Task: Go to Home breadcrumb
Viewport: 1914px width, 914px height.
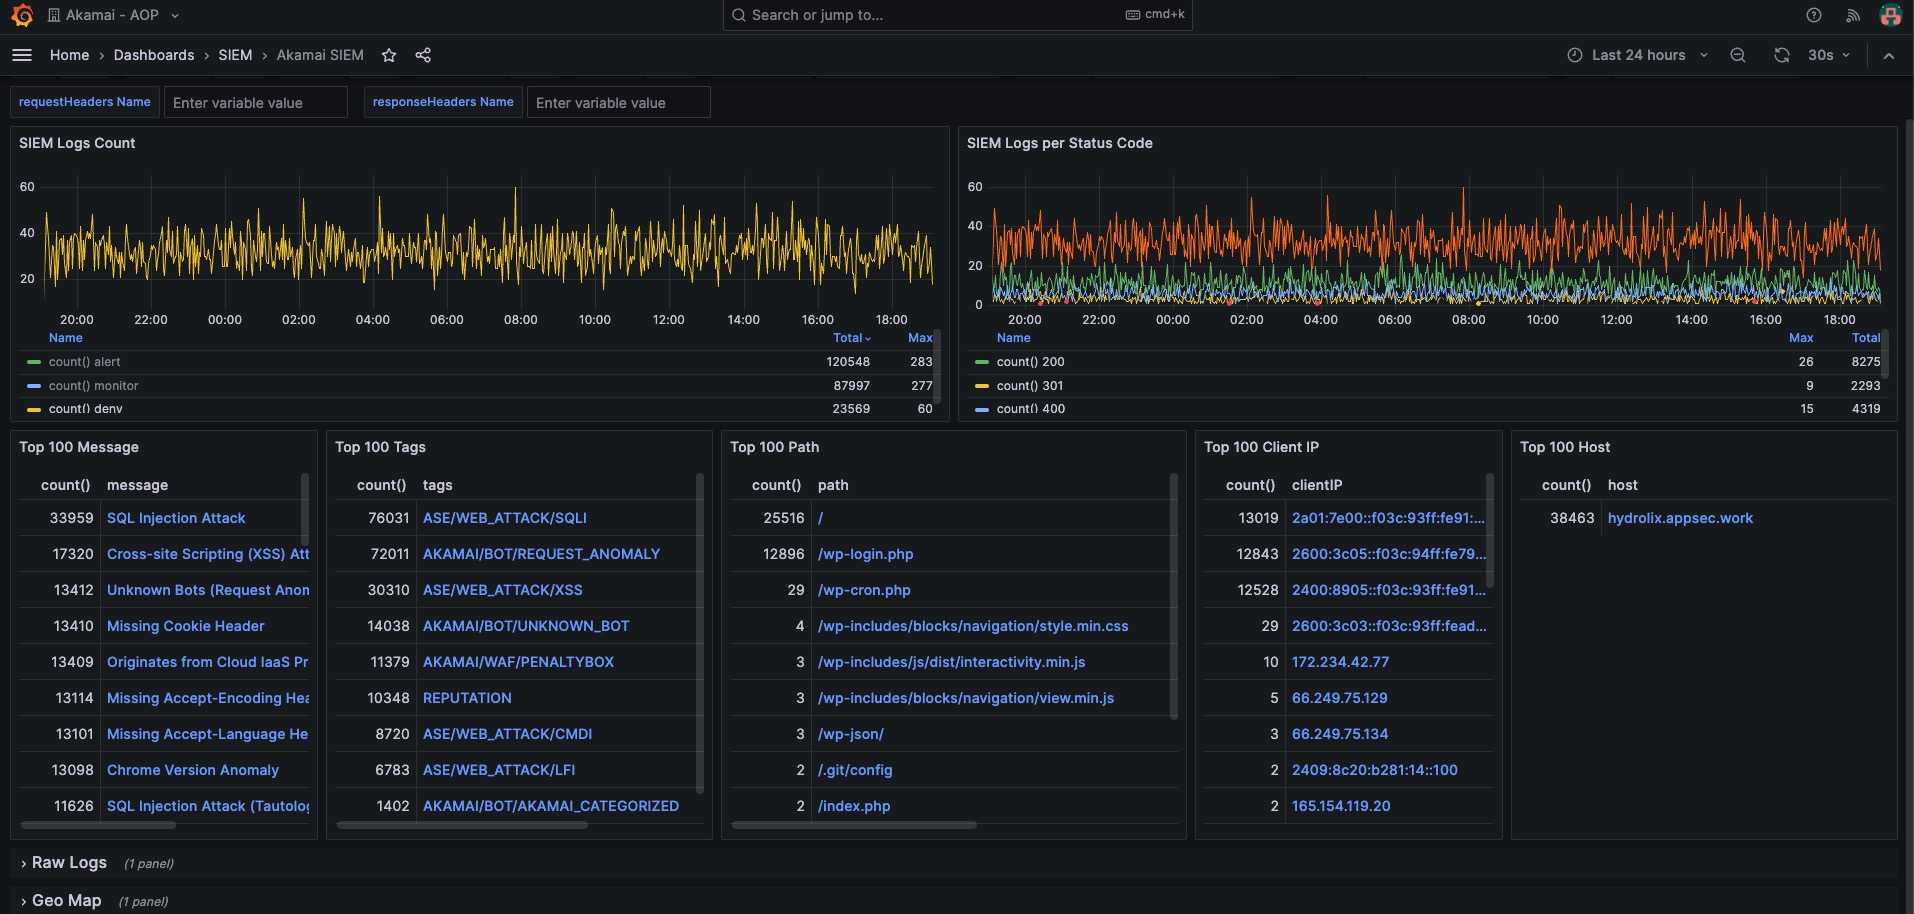Action: click(x=70, y=55)
